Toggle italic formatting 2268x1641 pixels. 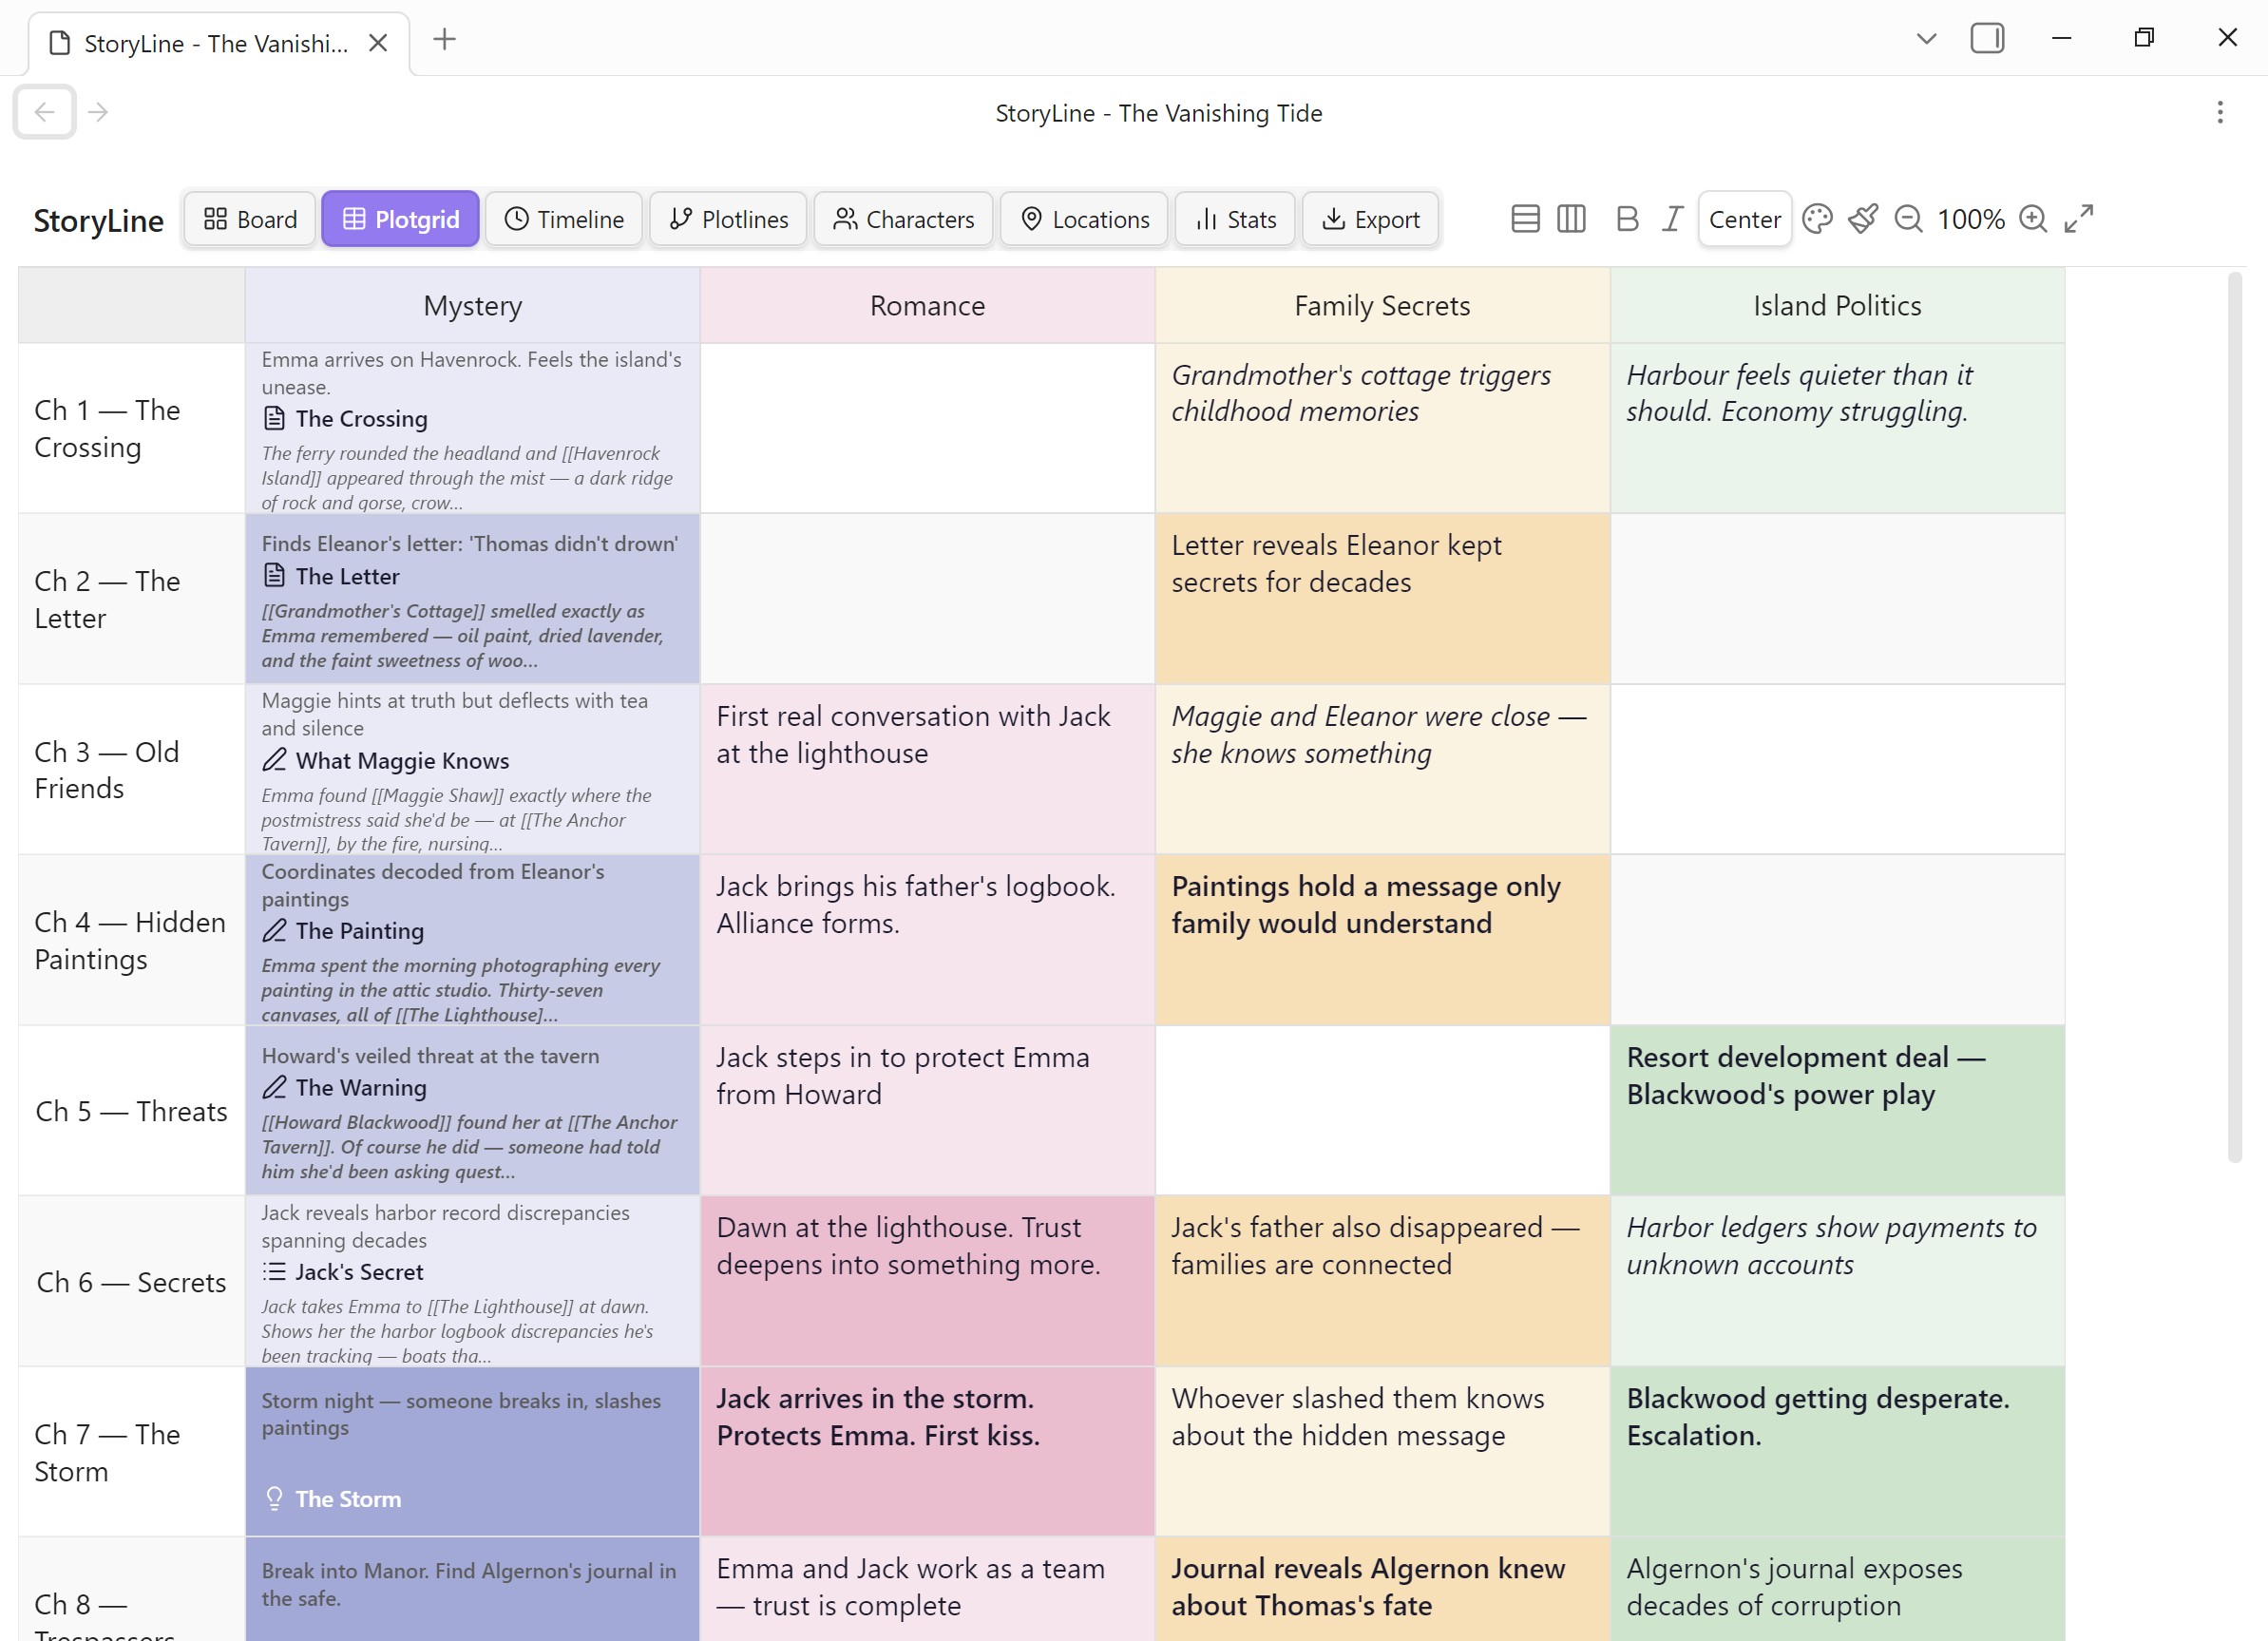click(x=1672, y=219)
